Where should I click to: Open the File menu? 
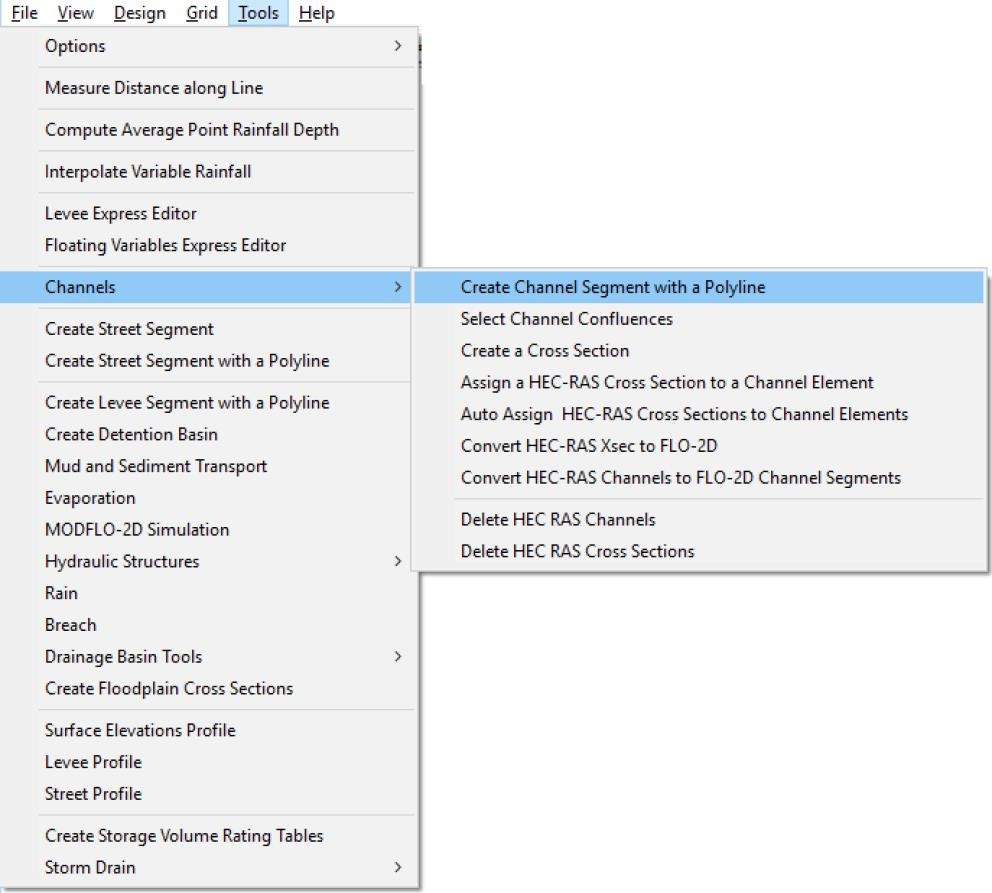(x=24, y=13)
